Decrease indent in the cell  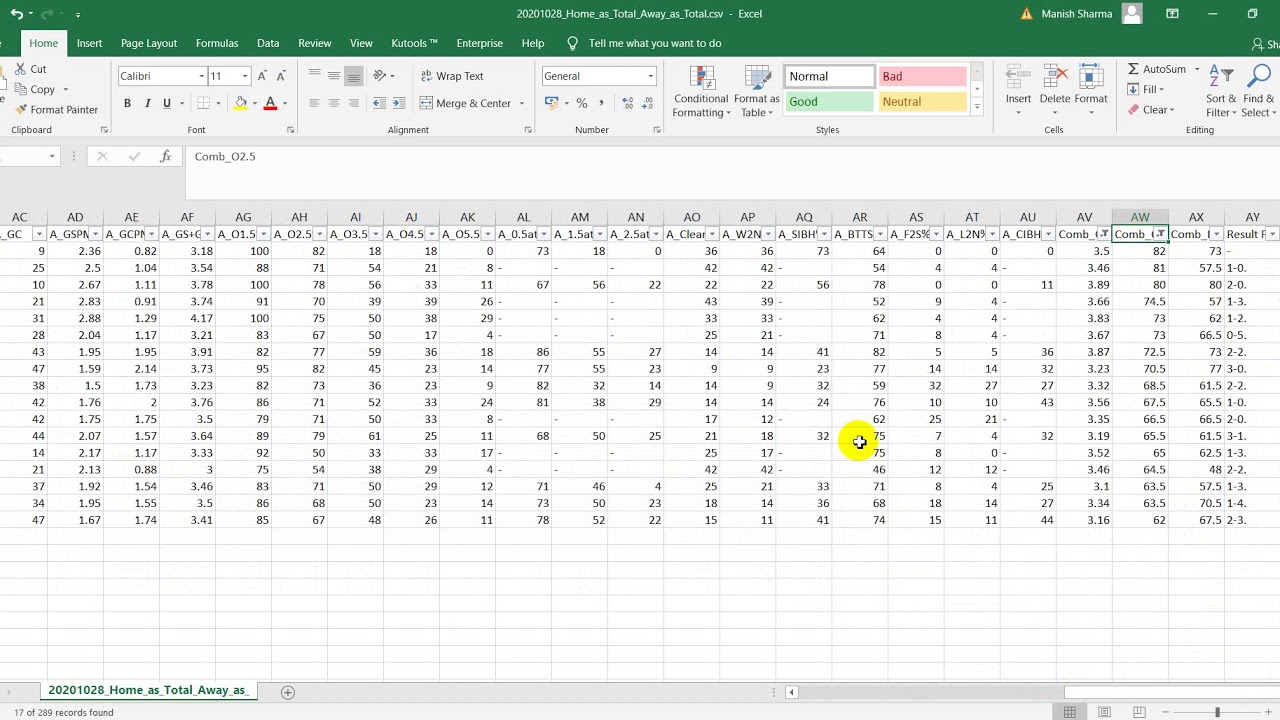click(380, 103)
